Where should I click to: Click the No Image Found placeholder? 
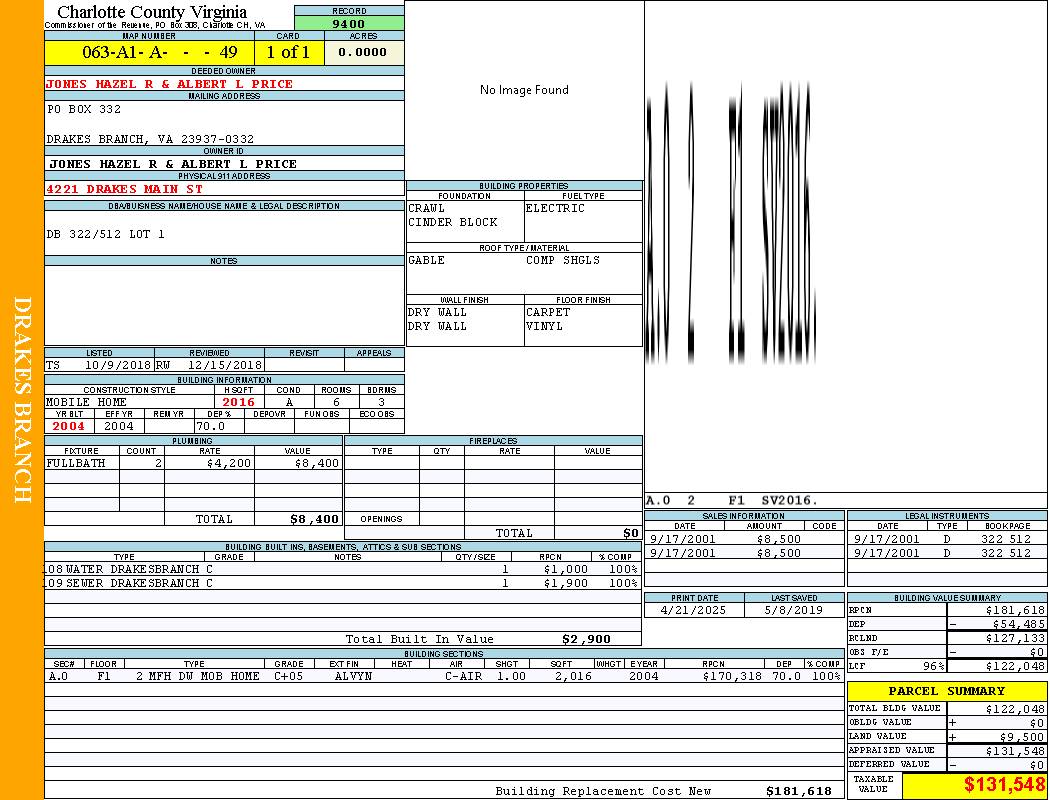(x=524, y=90)
